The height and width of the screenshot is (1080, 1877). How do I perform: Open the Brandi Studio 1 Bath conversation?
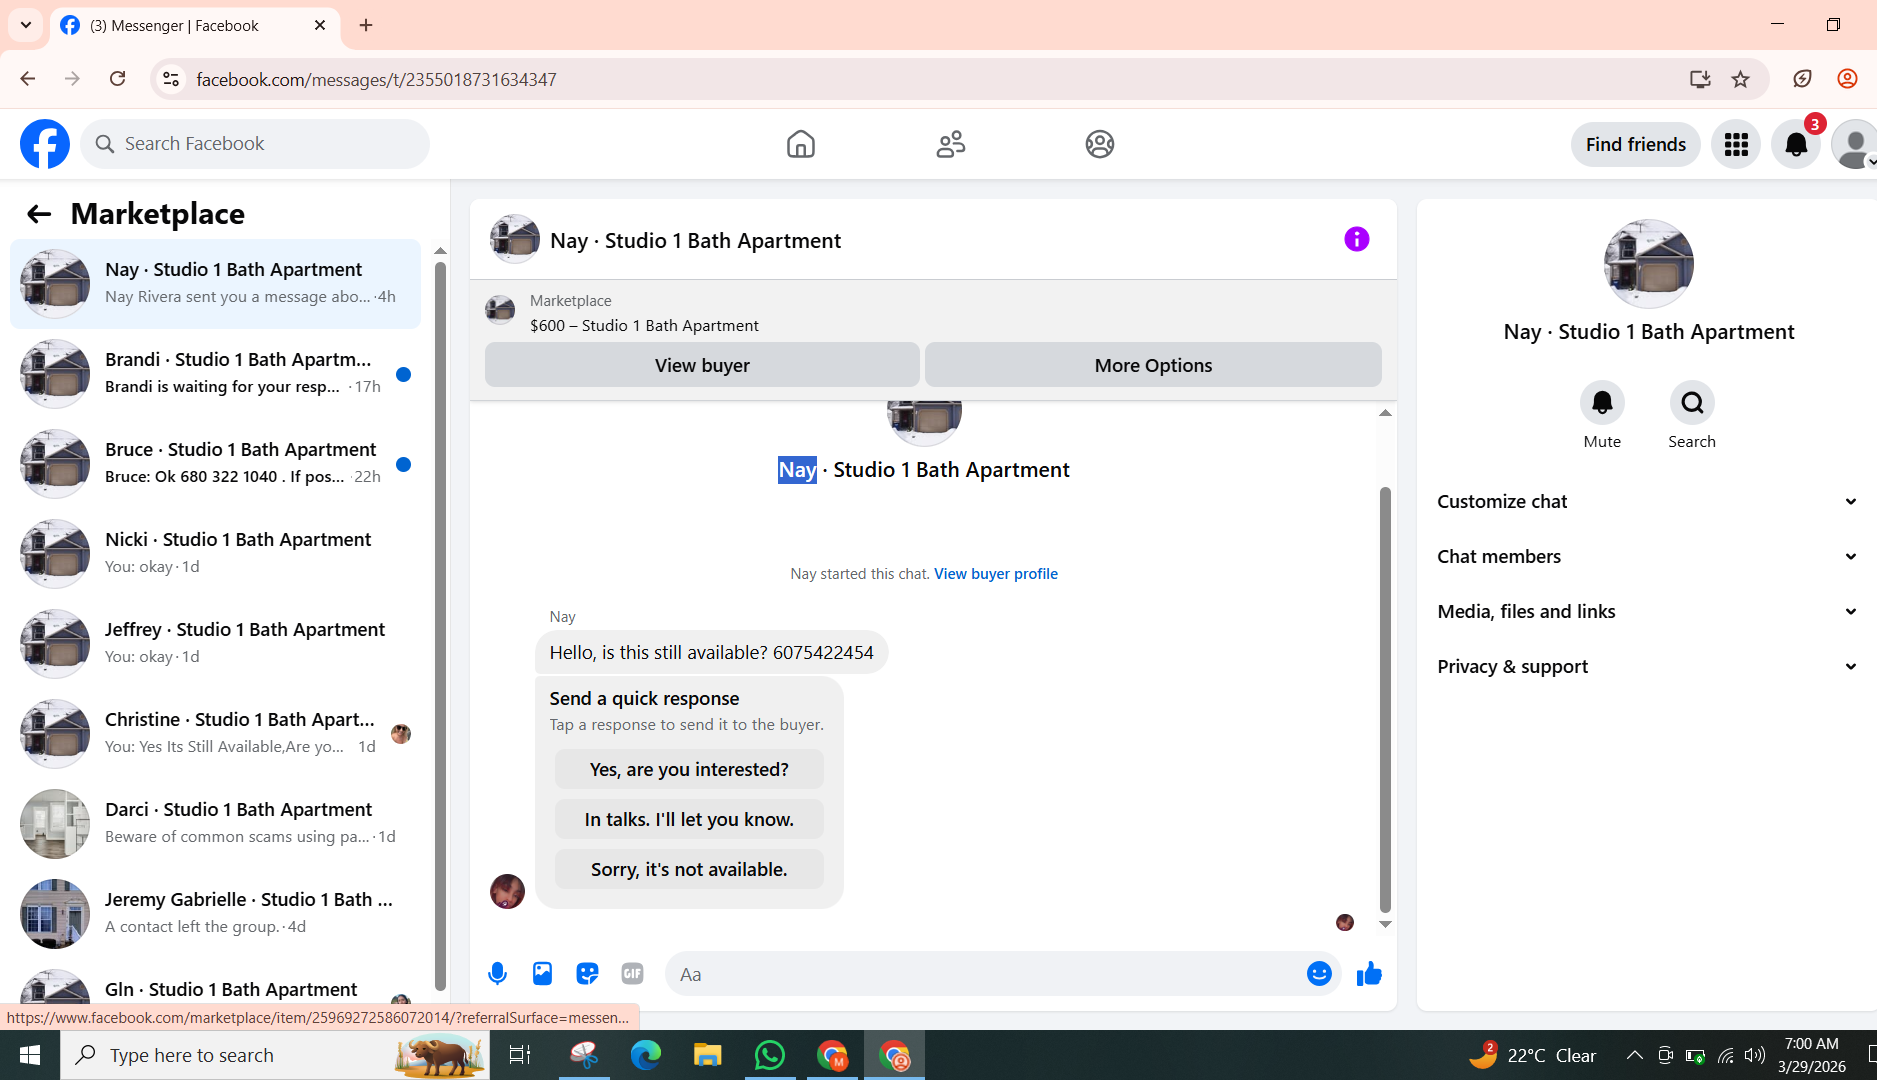coord(215,374)
